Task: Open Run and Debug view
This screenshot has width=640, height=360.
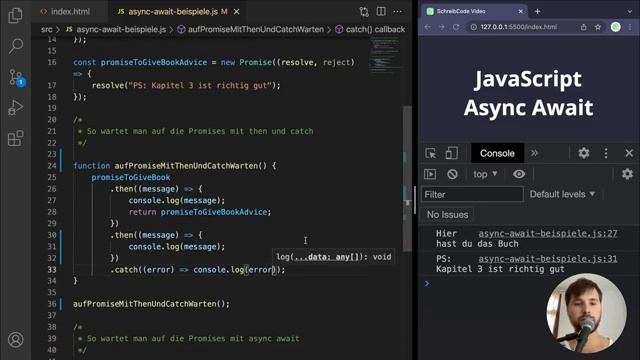Action: coord(16,108)
